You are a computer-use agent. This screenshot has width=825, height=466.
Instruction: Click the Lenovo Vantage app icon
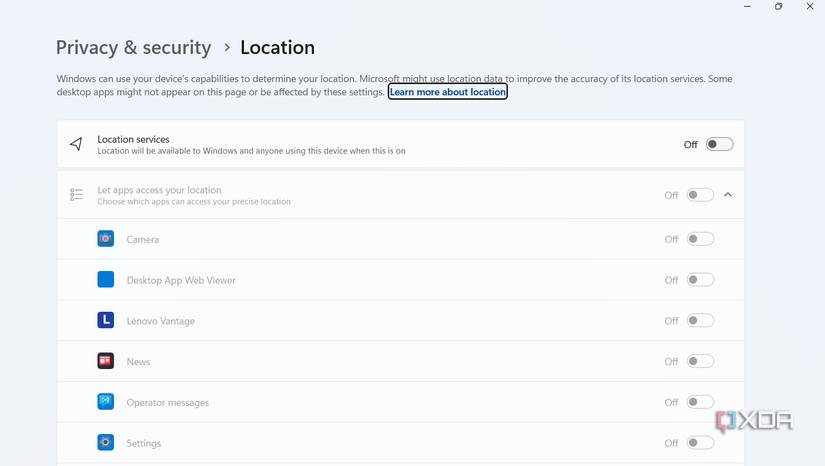105,321
